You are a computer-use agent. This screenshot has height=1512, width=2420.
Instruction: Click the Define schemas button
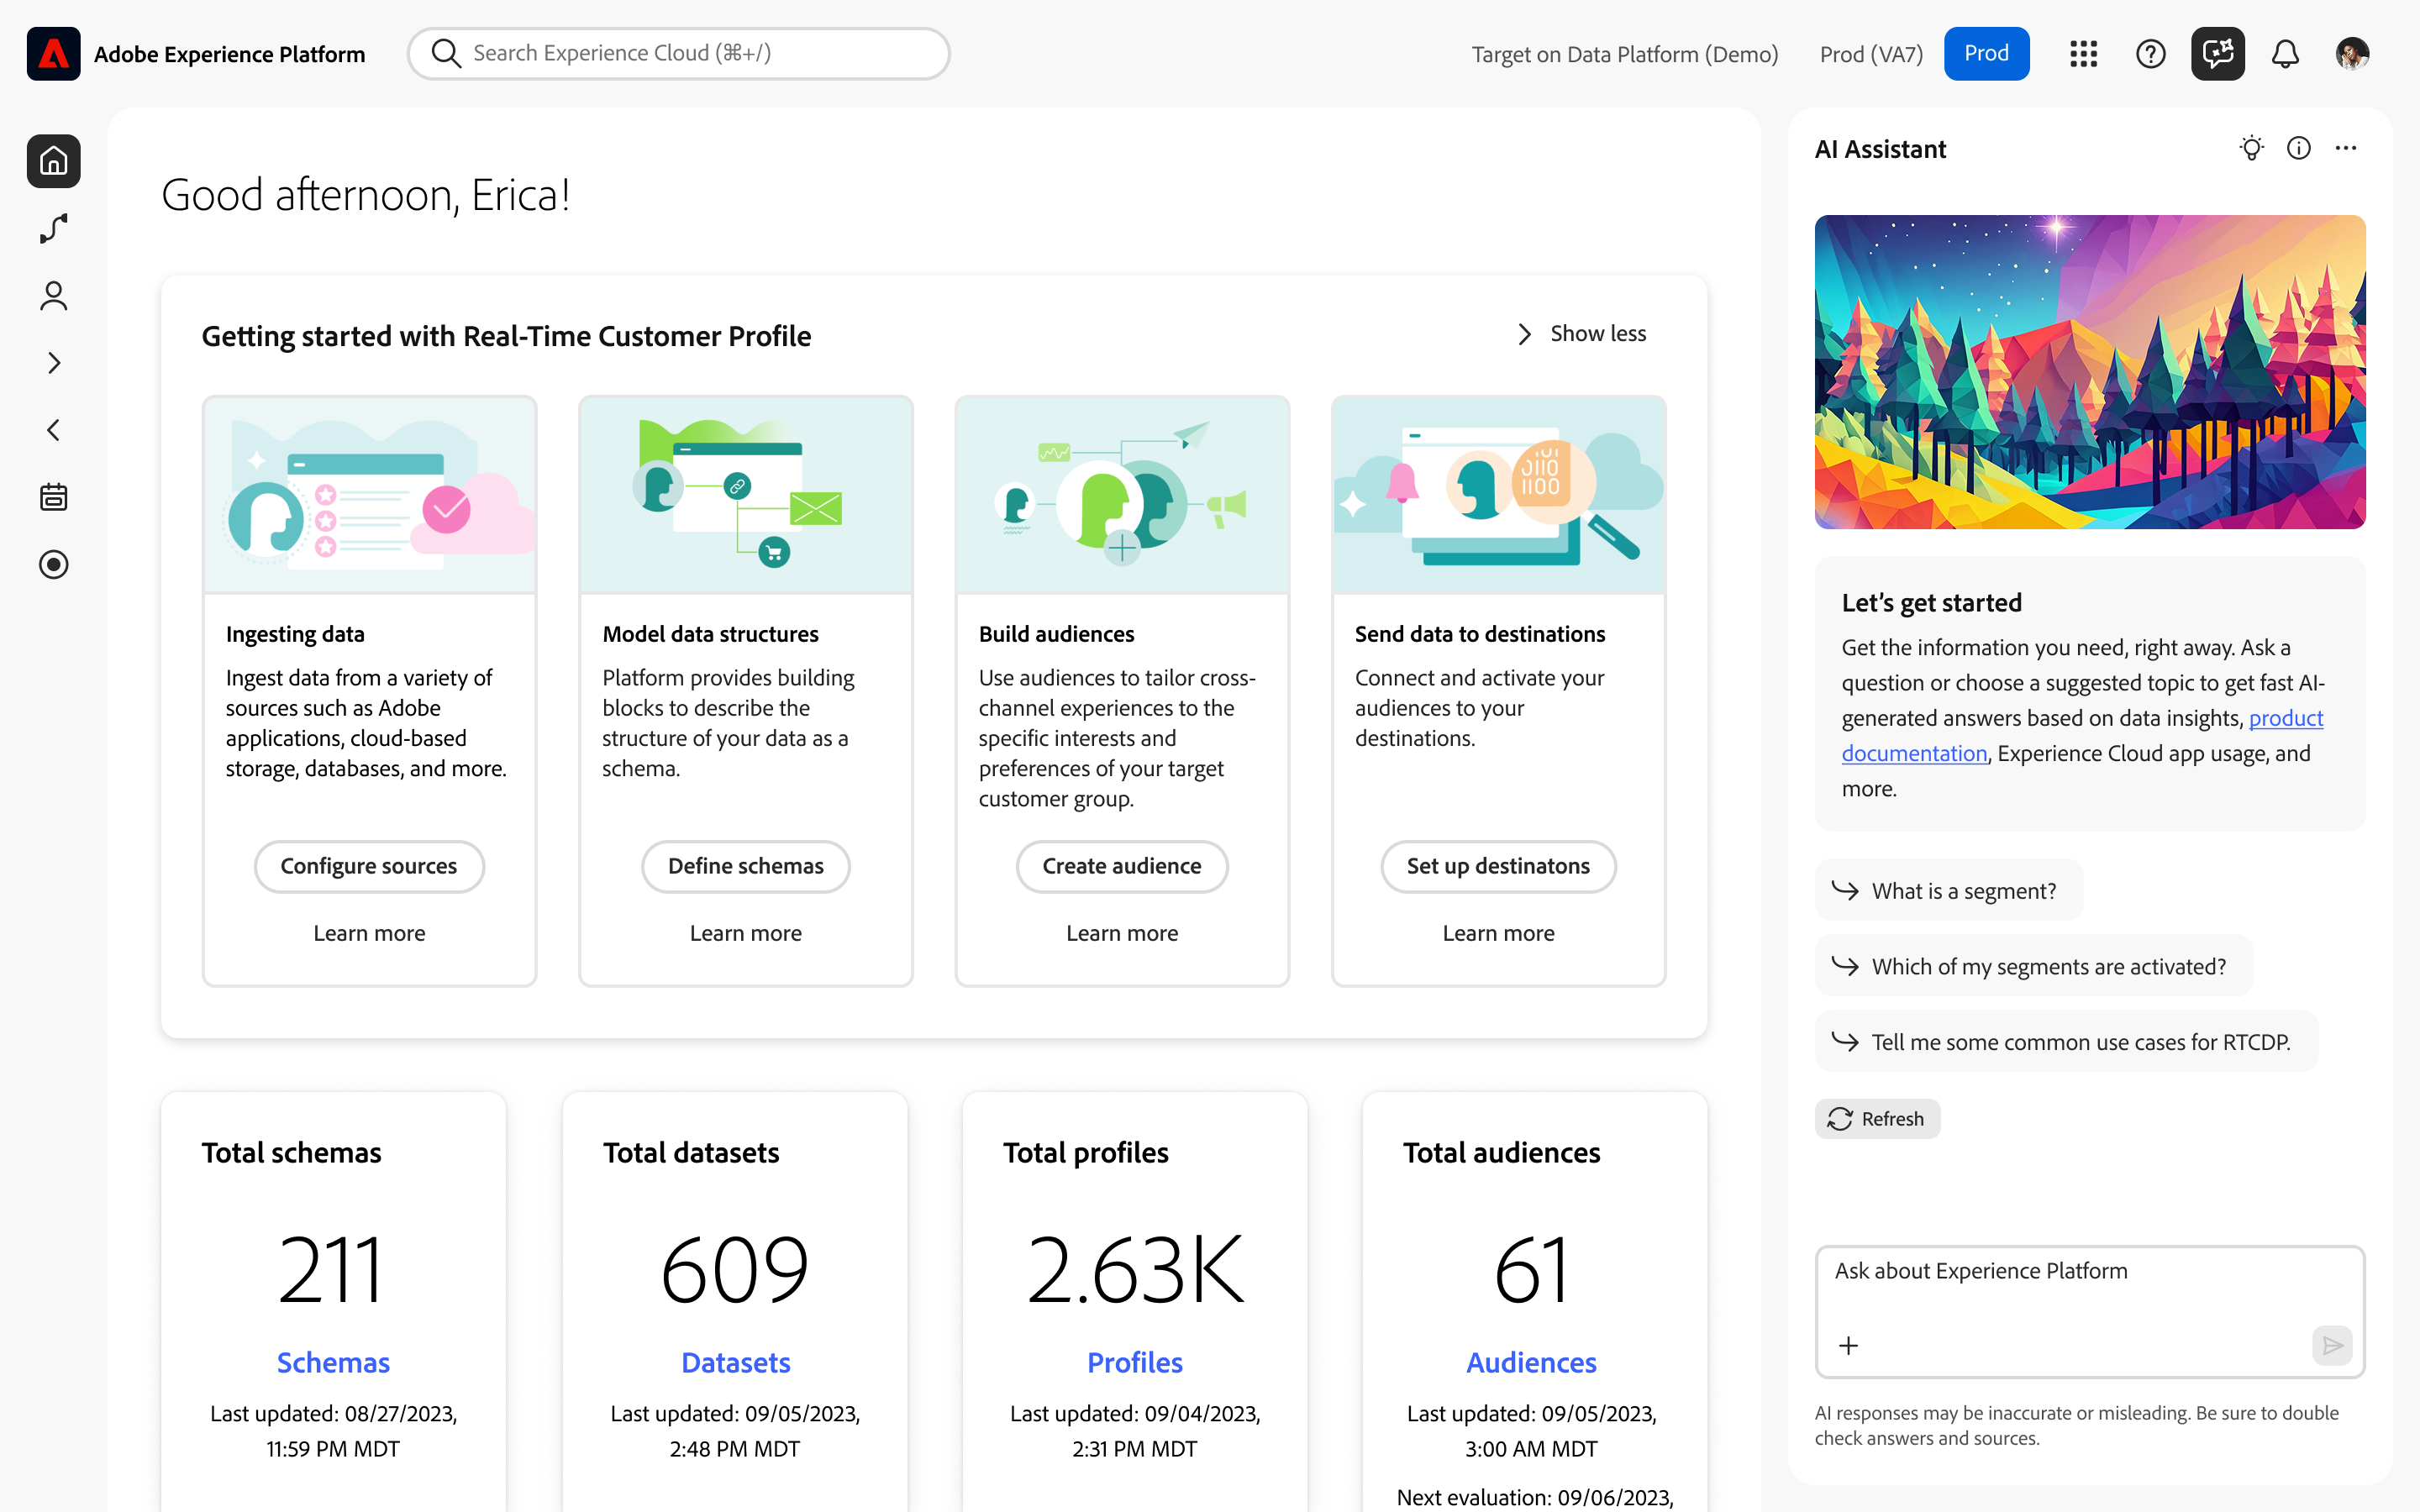coord(746,866)
